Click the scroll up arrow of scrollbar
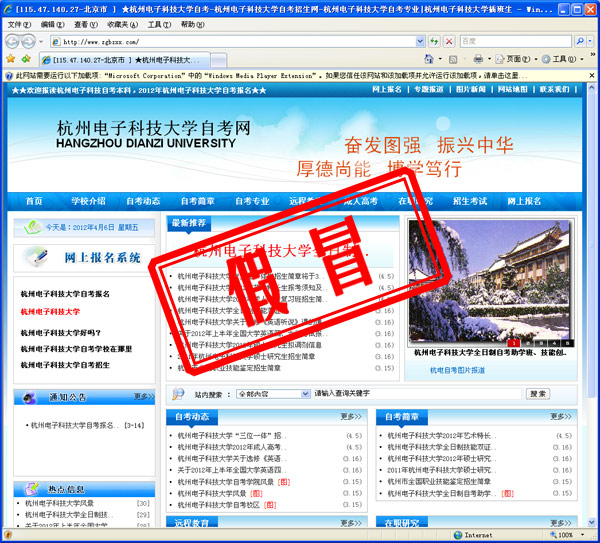The image size is (600, 543). [592, 88]
